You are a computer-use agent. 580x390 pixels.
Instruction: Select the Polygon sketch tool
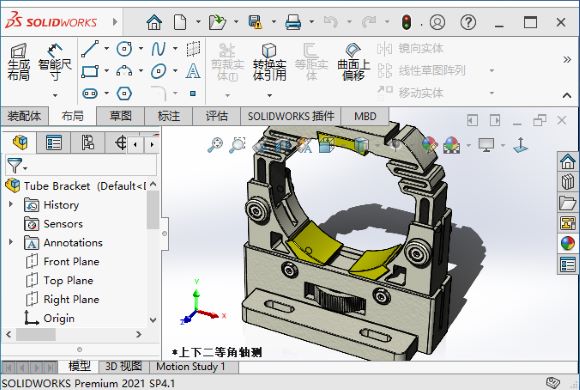click(124, 93)
